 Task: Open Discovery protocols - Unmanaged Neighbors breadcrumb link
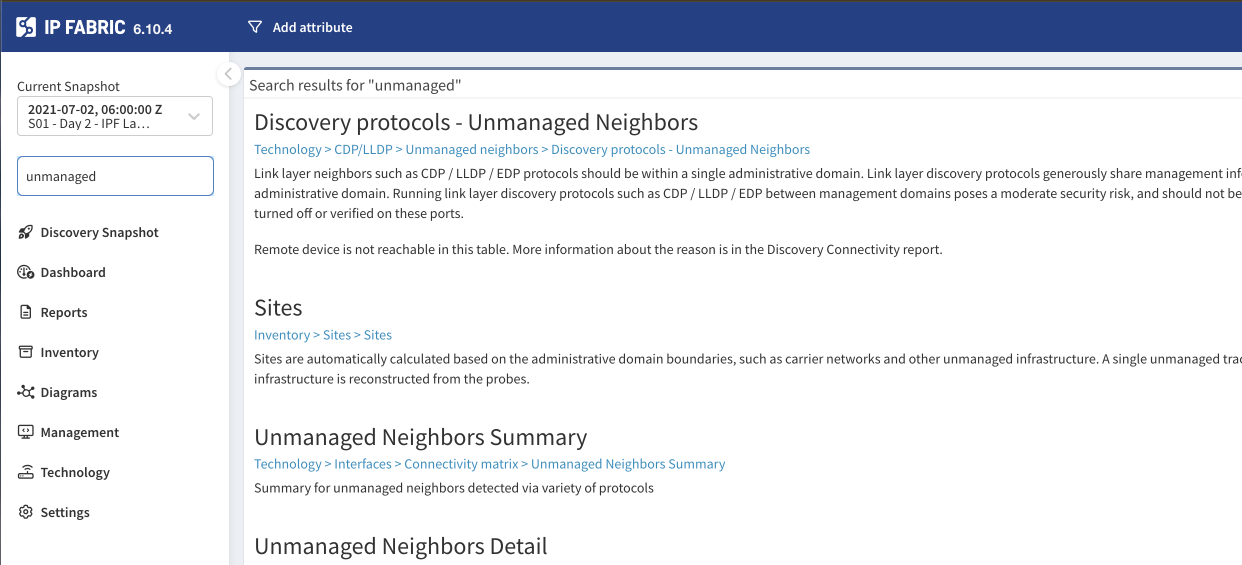[680, 149]
